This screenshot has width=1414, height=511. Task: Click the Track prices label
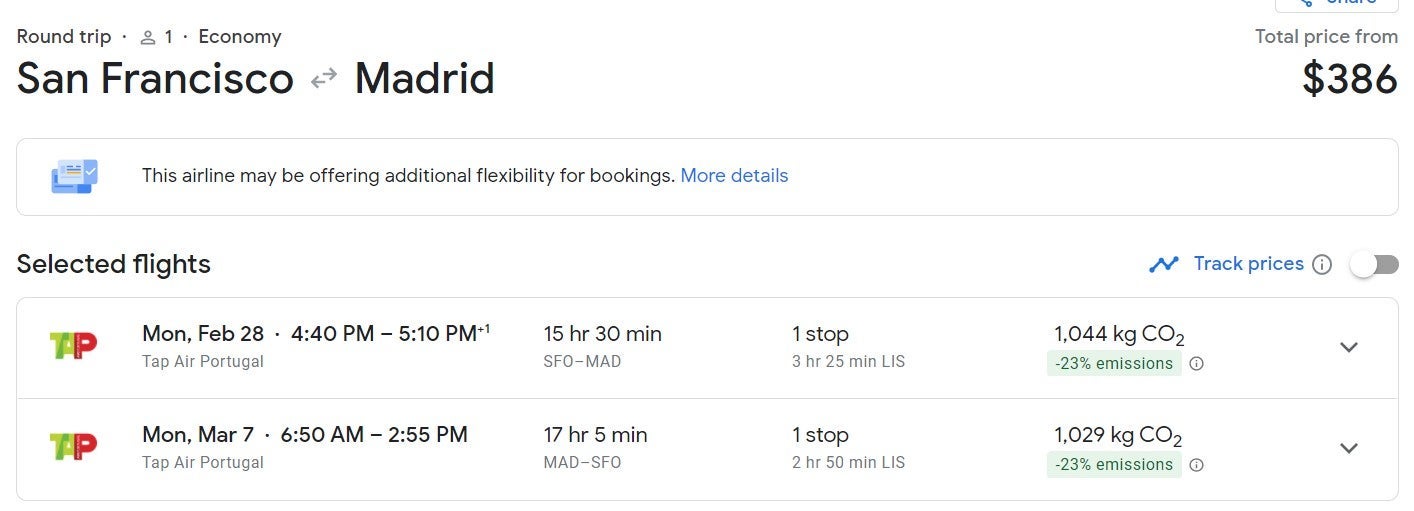coord(1248,264)
